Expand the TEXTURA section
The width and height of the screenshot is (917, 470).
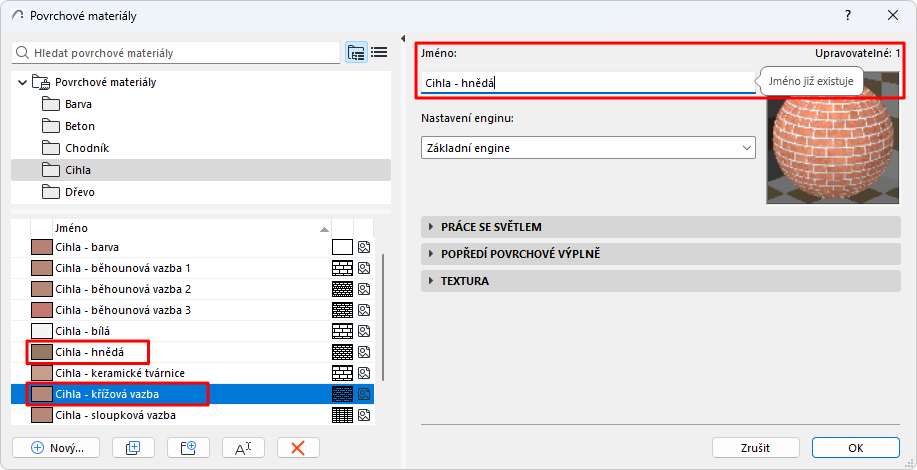tap(431, 281)
